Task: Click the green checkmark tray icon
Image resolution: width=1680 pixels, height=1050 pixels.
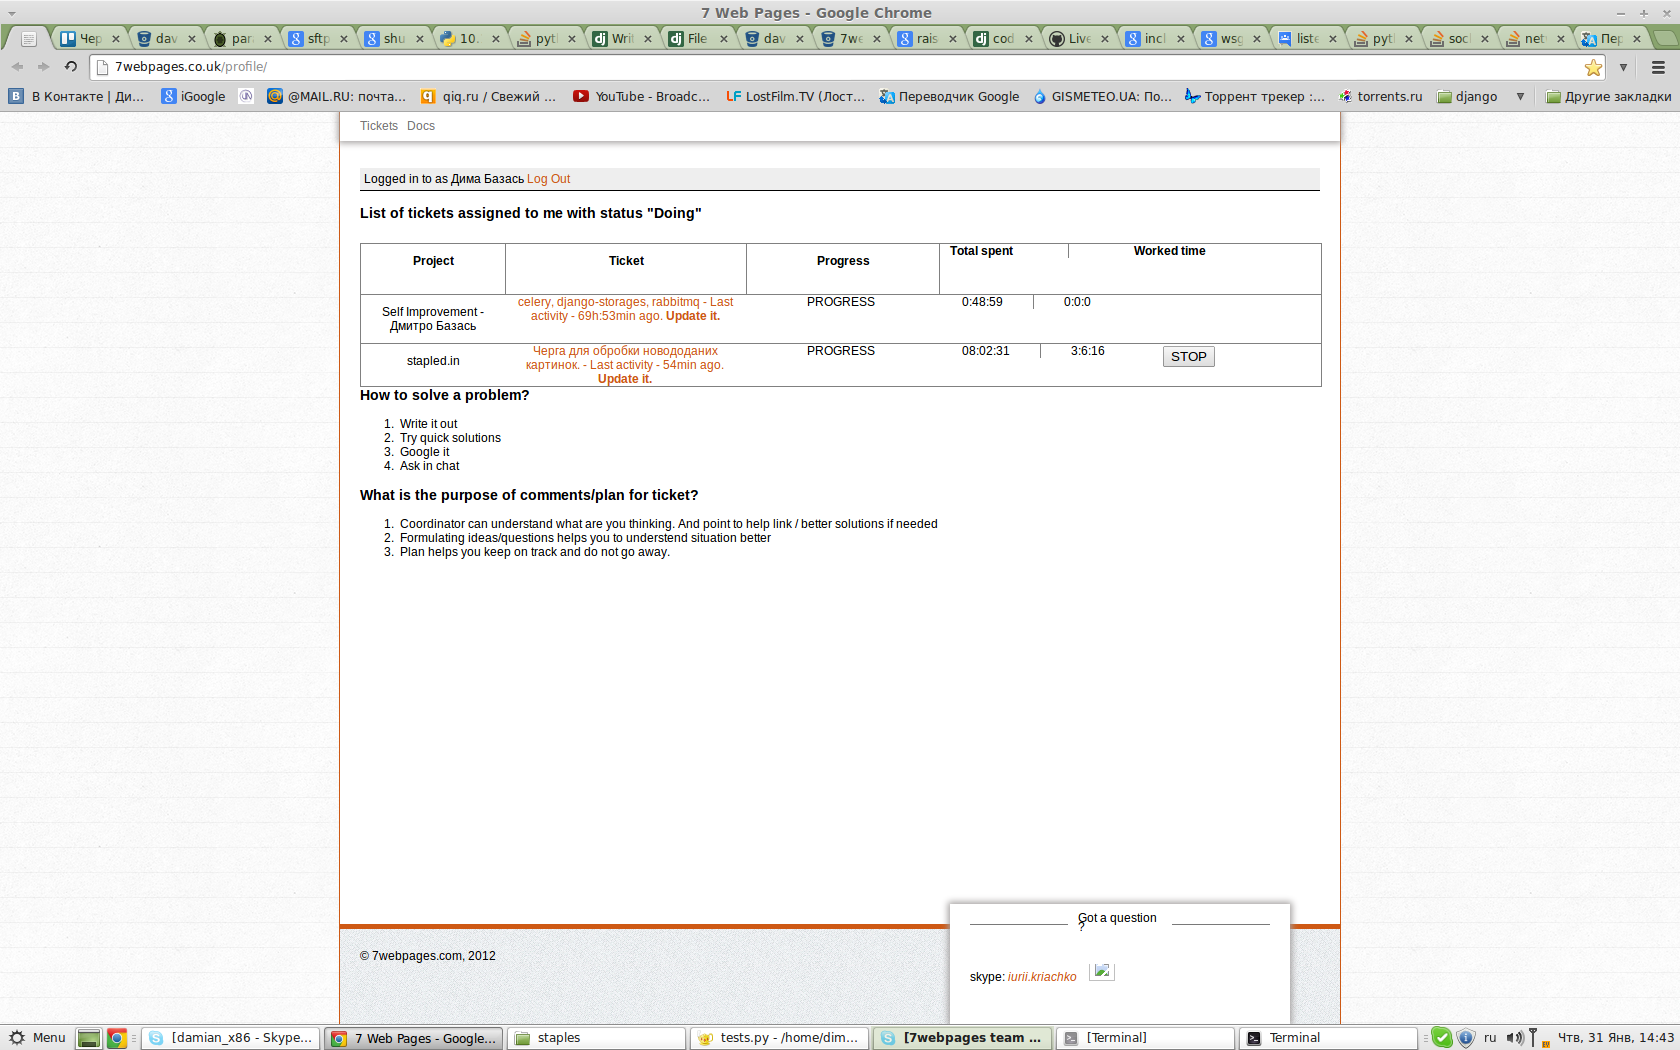Action: click(1441, 1038)
